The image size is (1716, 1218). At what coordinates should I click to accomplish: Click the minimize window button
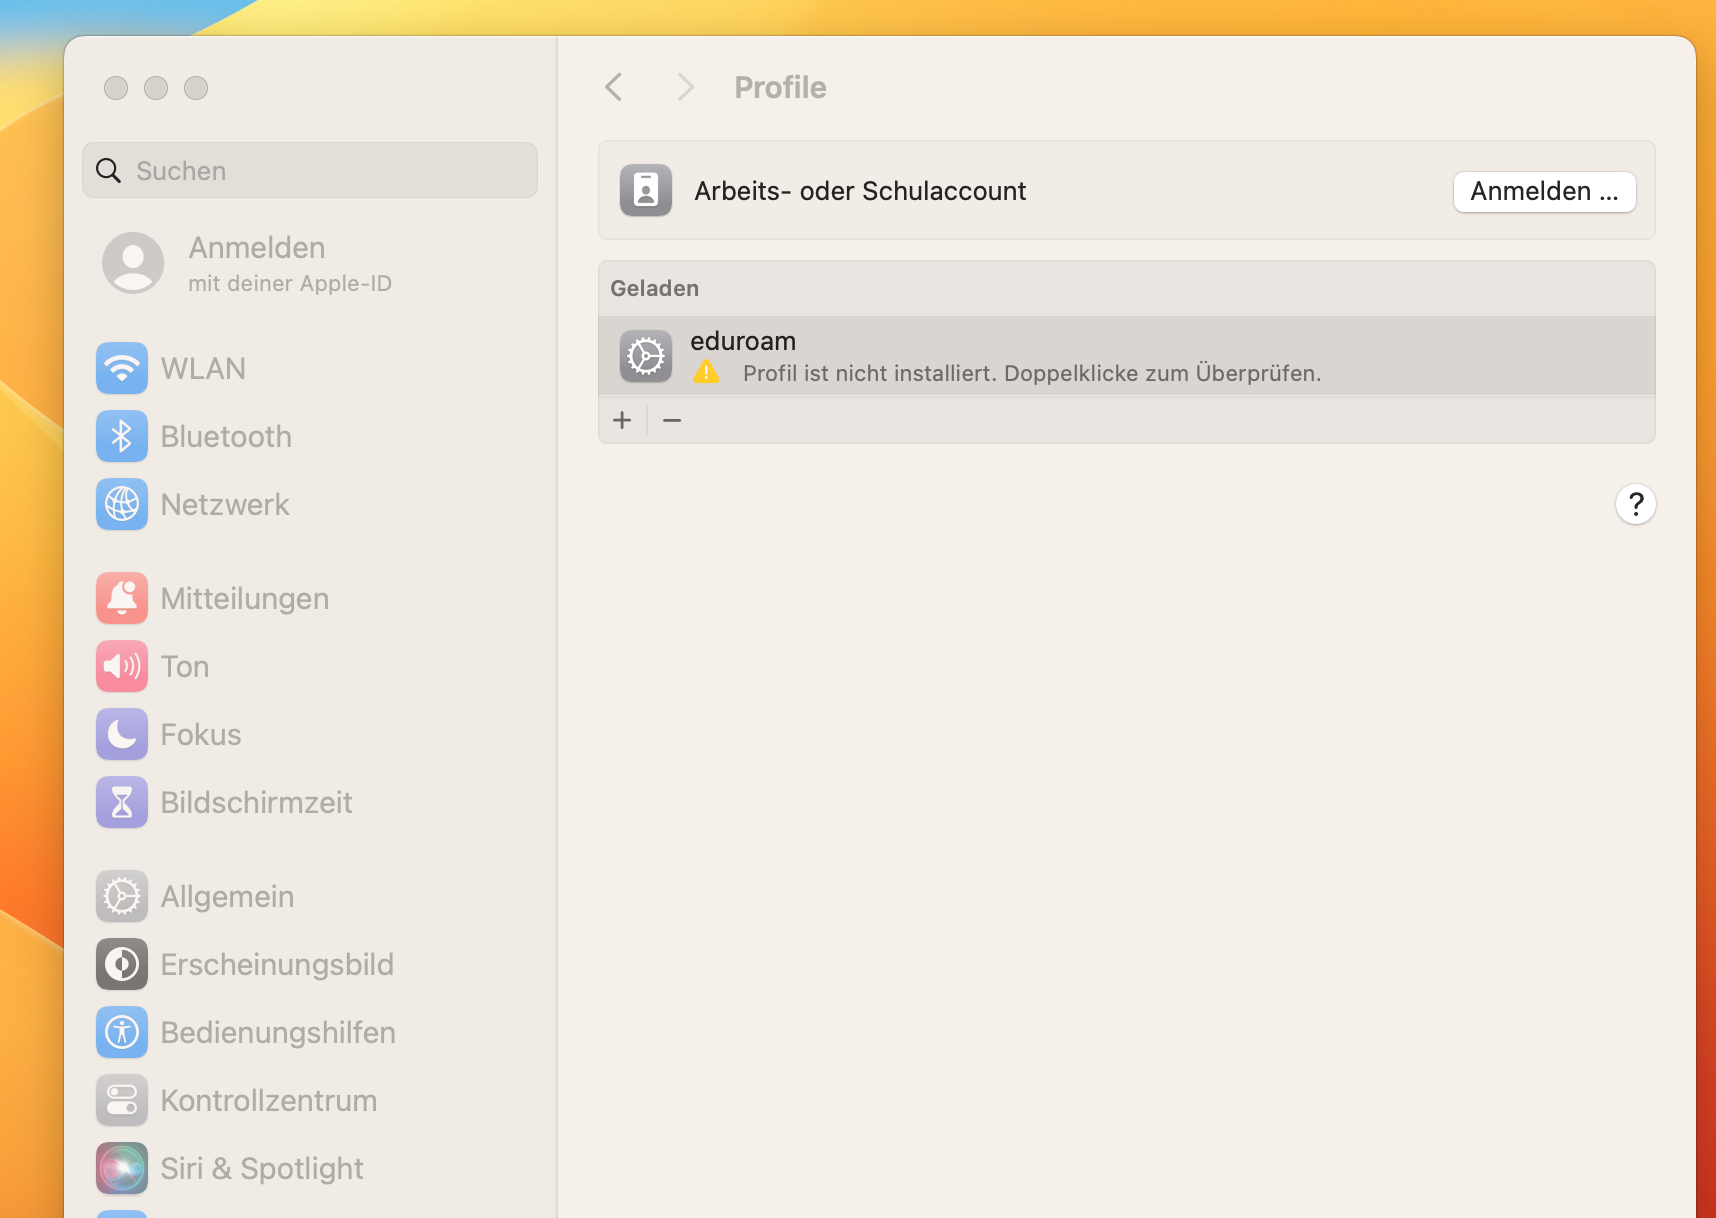156,88
